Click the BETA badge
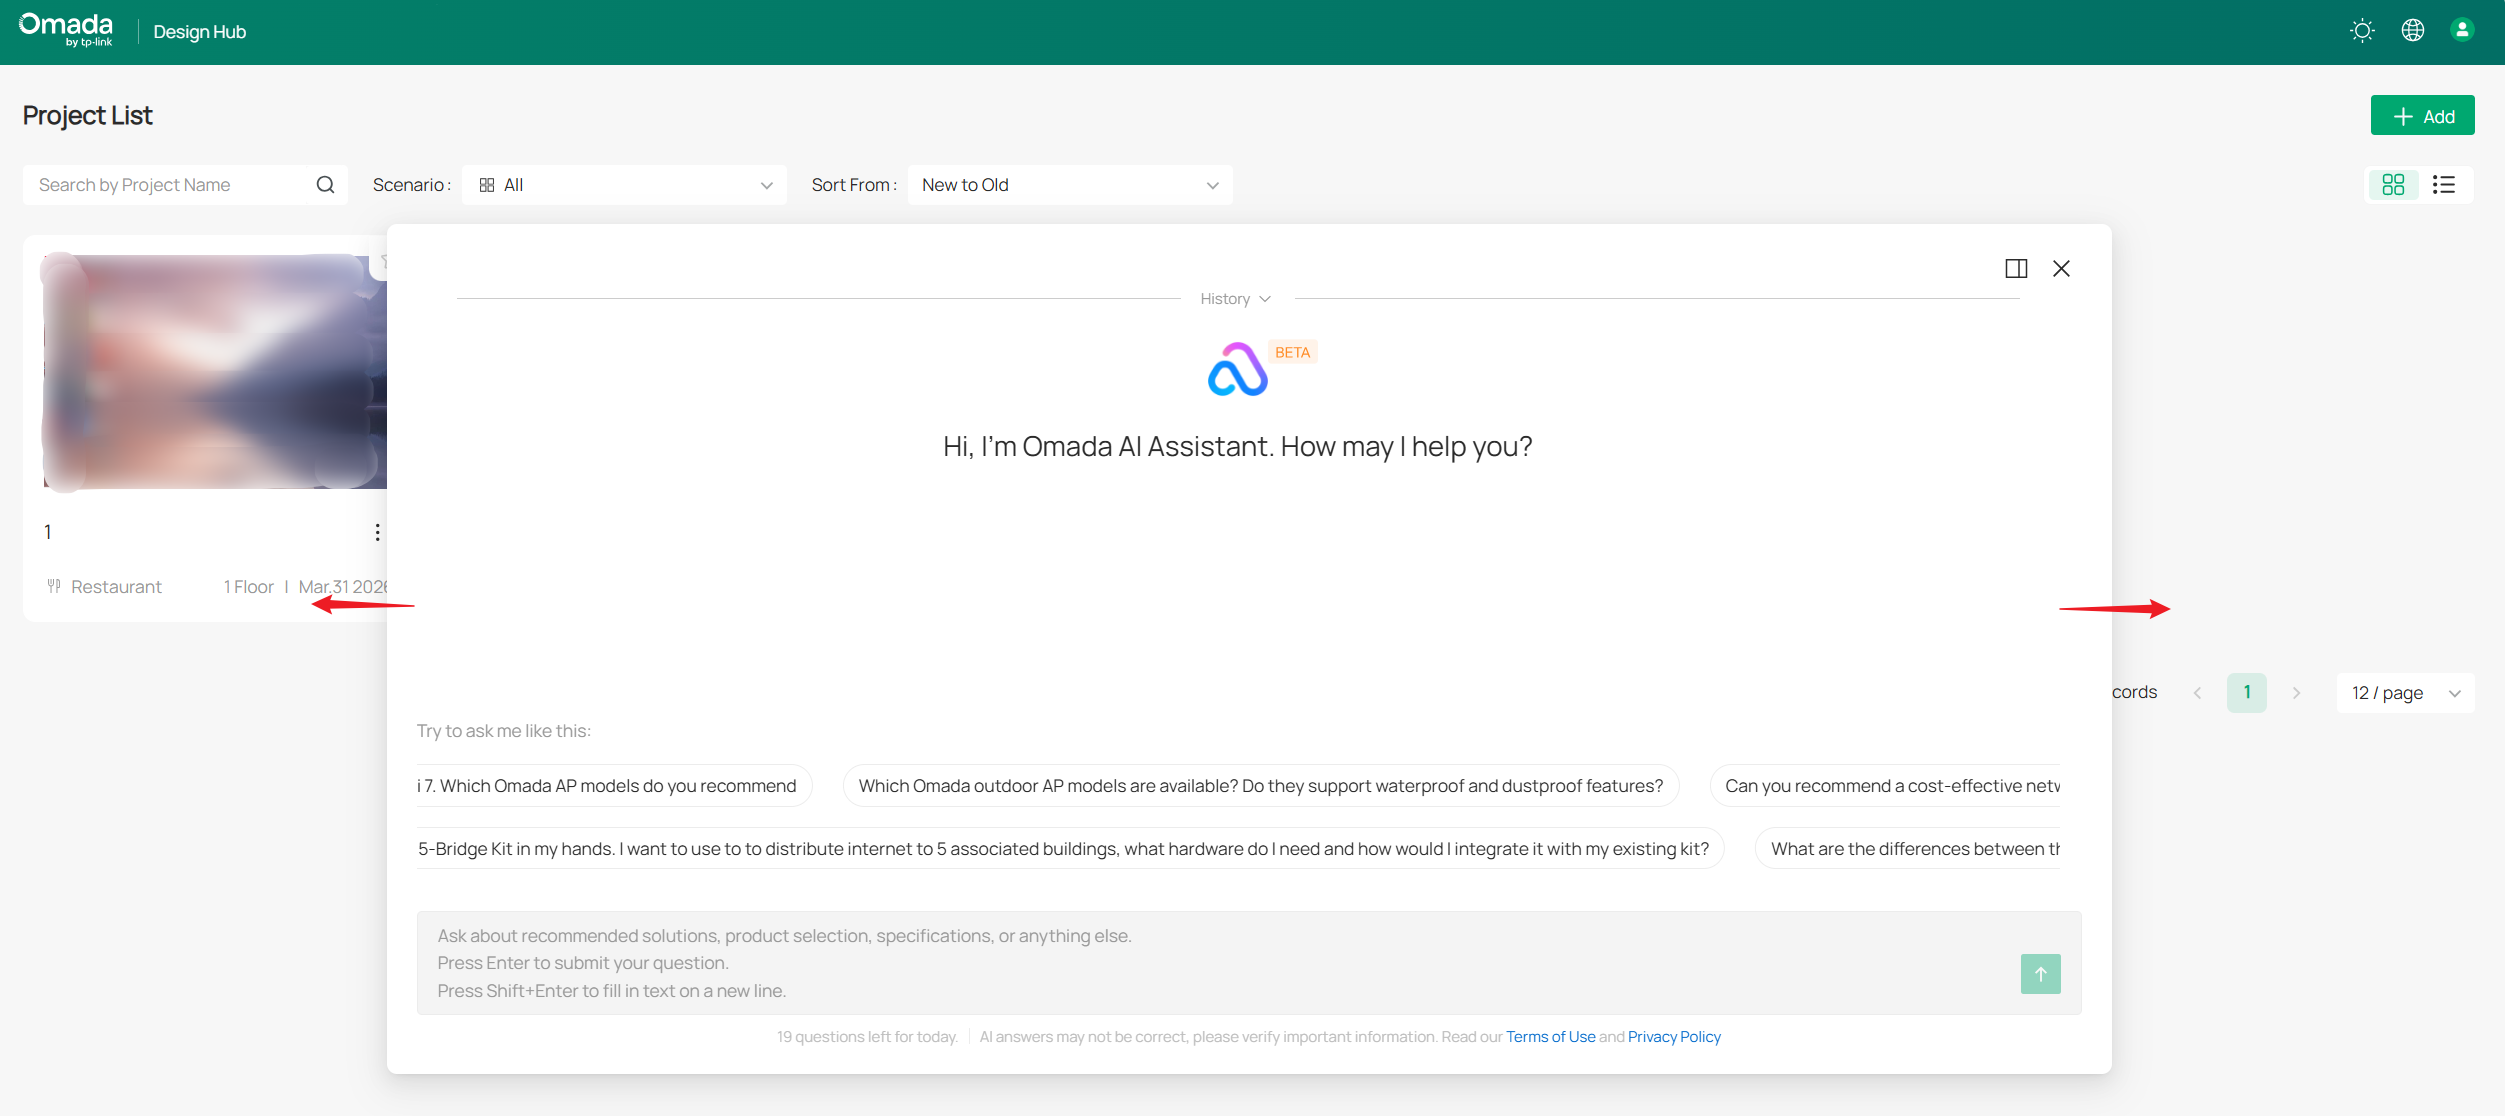The image size is (2505, 1116). (1292, 352)
